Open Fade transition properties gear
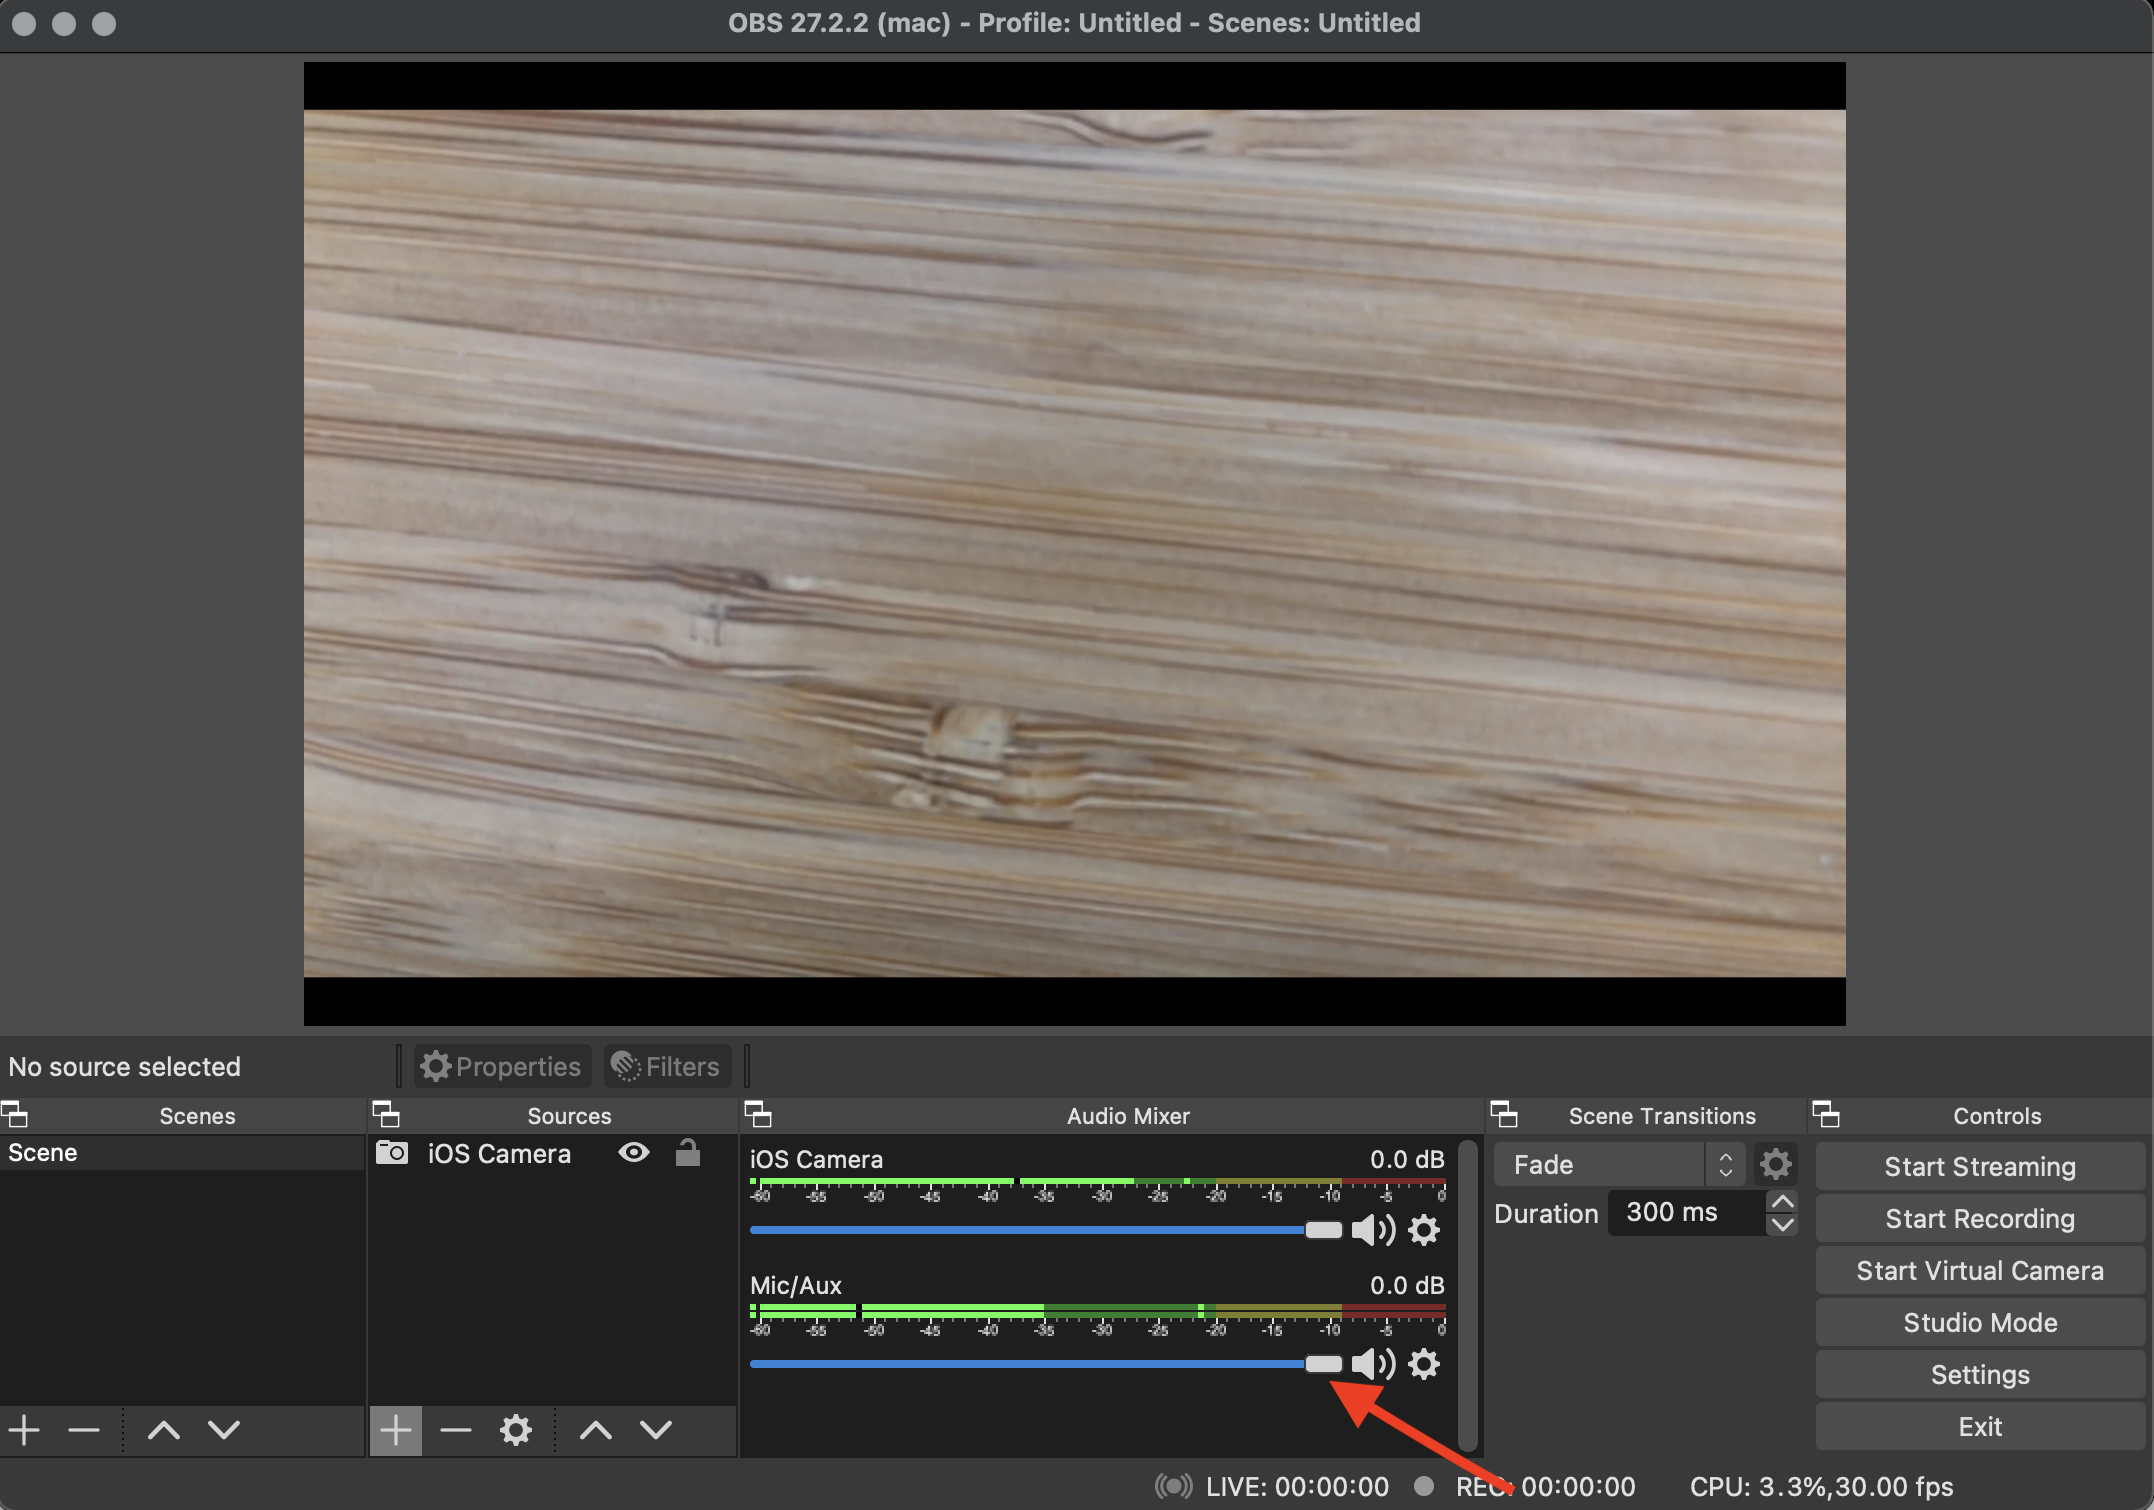Image resolution: width=2154 pixels, height=1510 pixels. tap(1776, 1164)
